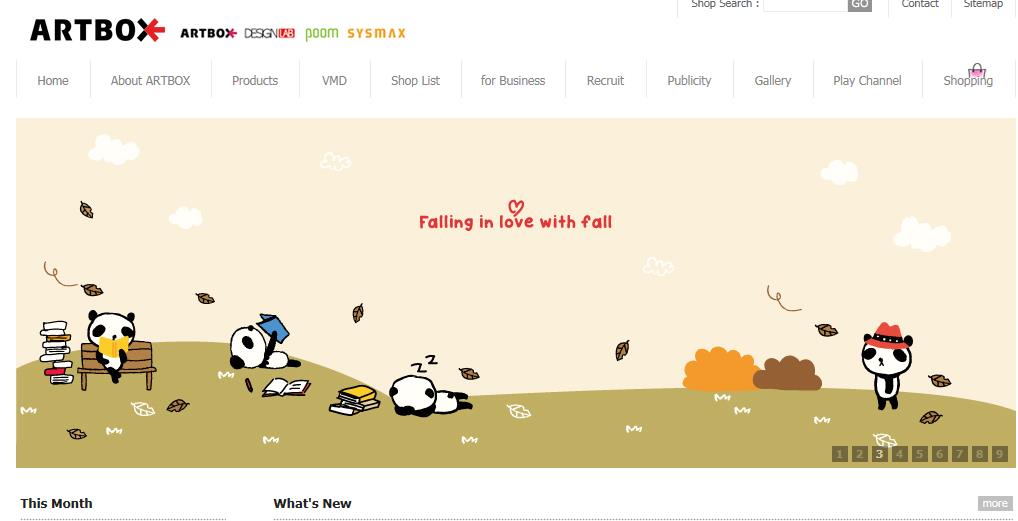Switch to banner slide 5

[x=919, y=454]
